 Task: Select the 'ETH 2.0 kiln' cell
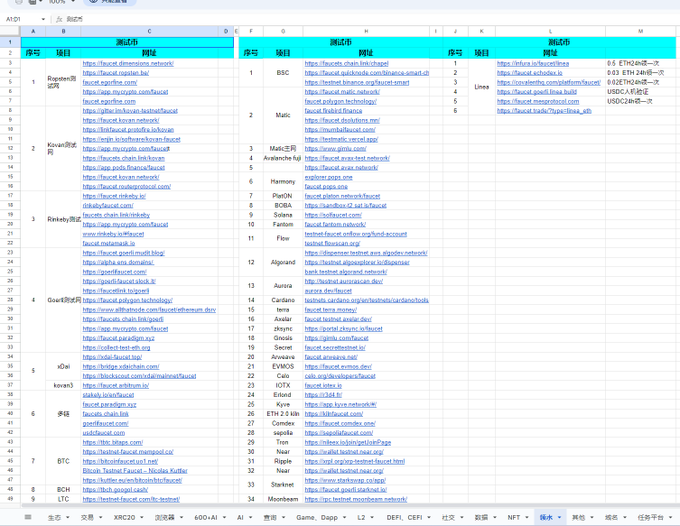(283, 414)
